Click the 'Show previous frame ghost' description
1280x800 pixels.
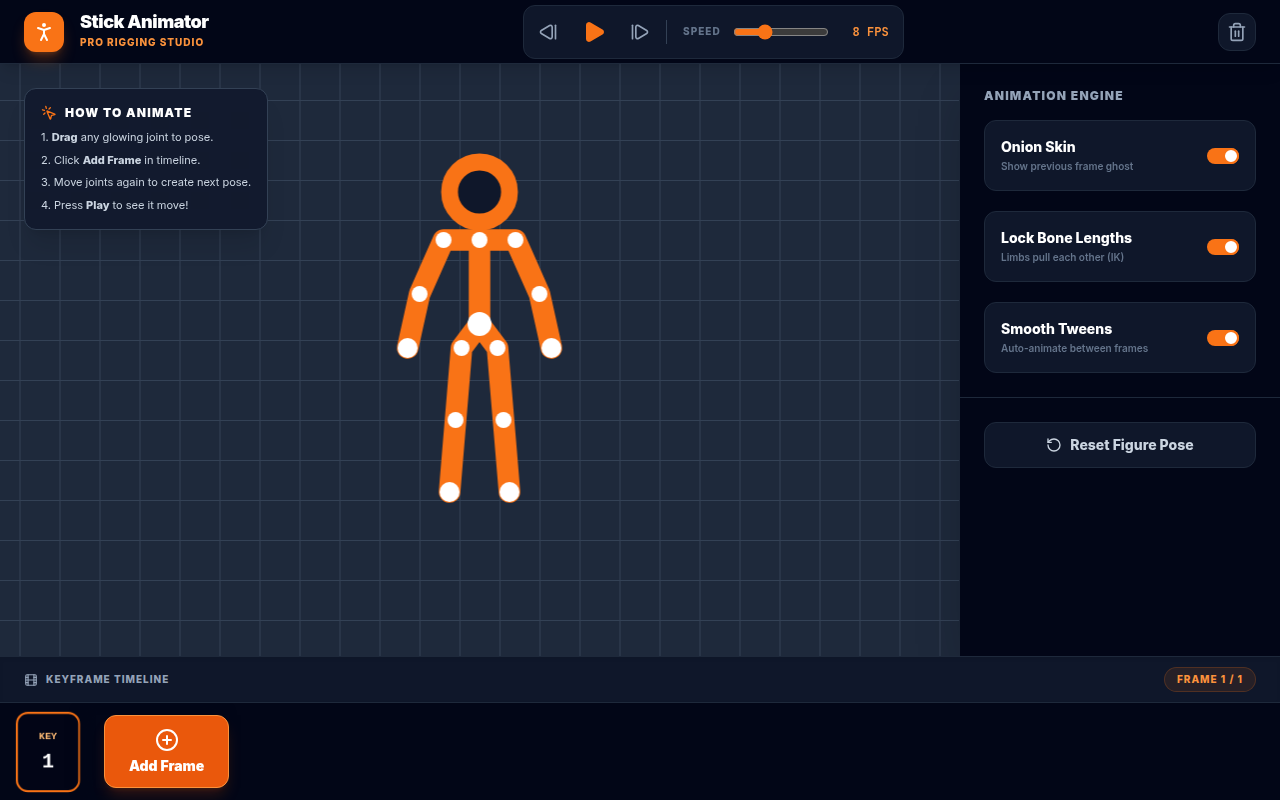click(x=1067, y=167)
